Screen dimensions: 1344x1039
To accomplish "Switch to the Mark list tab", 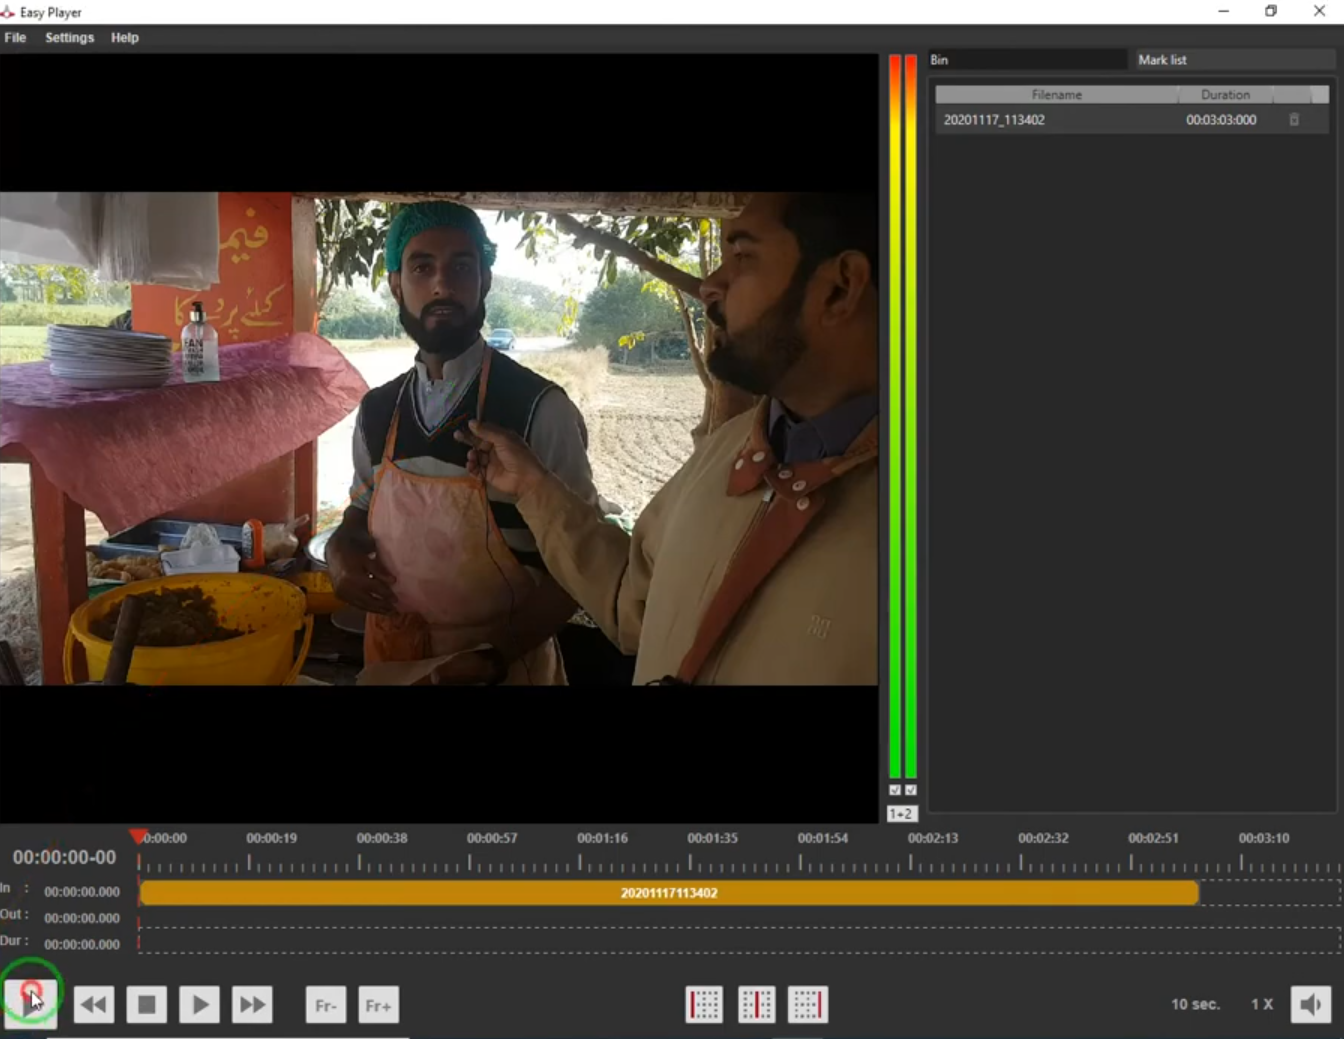I will [x=1162, y=60].
